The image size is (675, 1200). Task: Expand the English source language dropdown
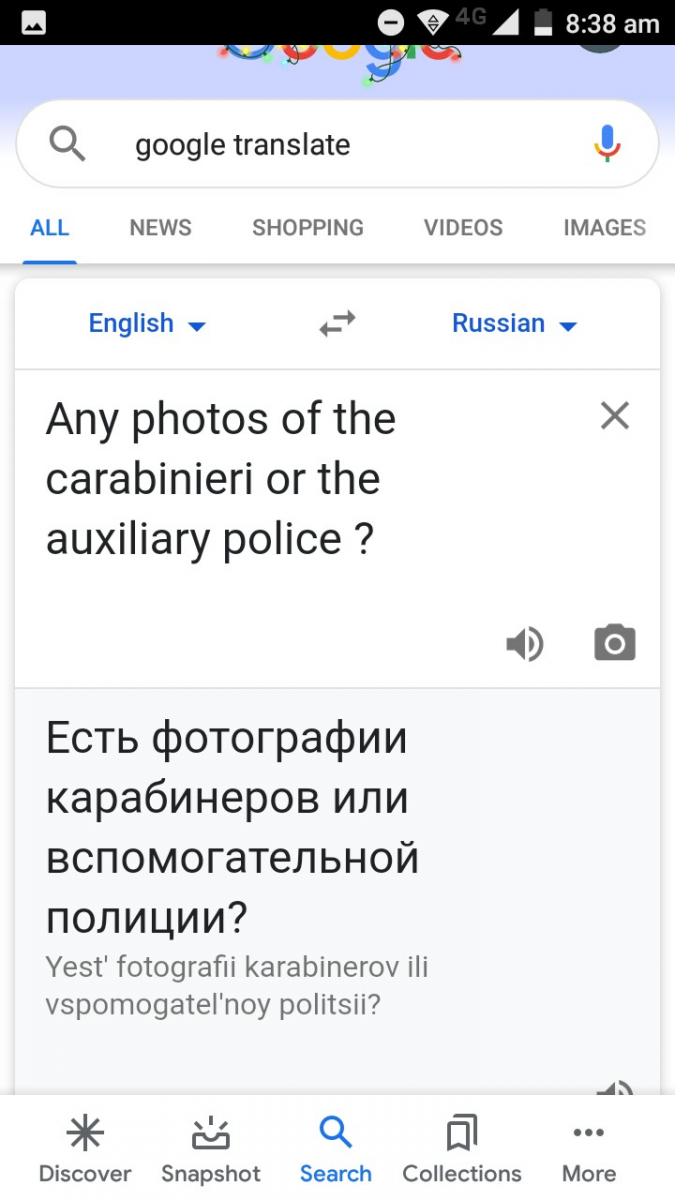point(147,324)
